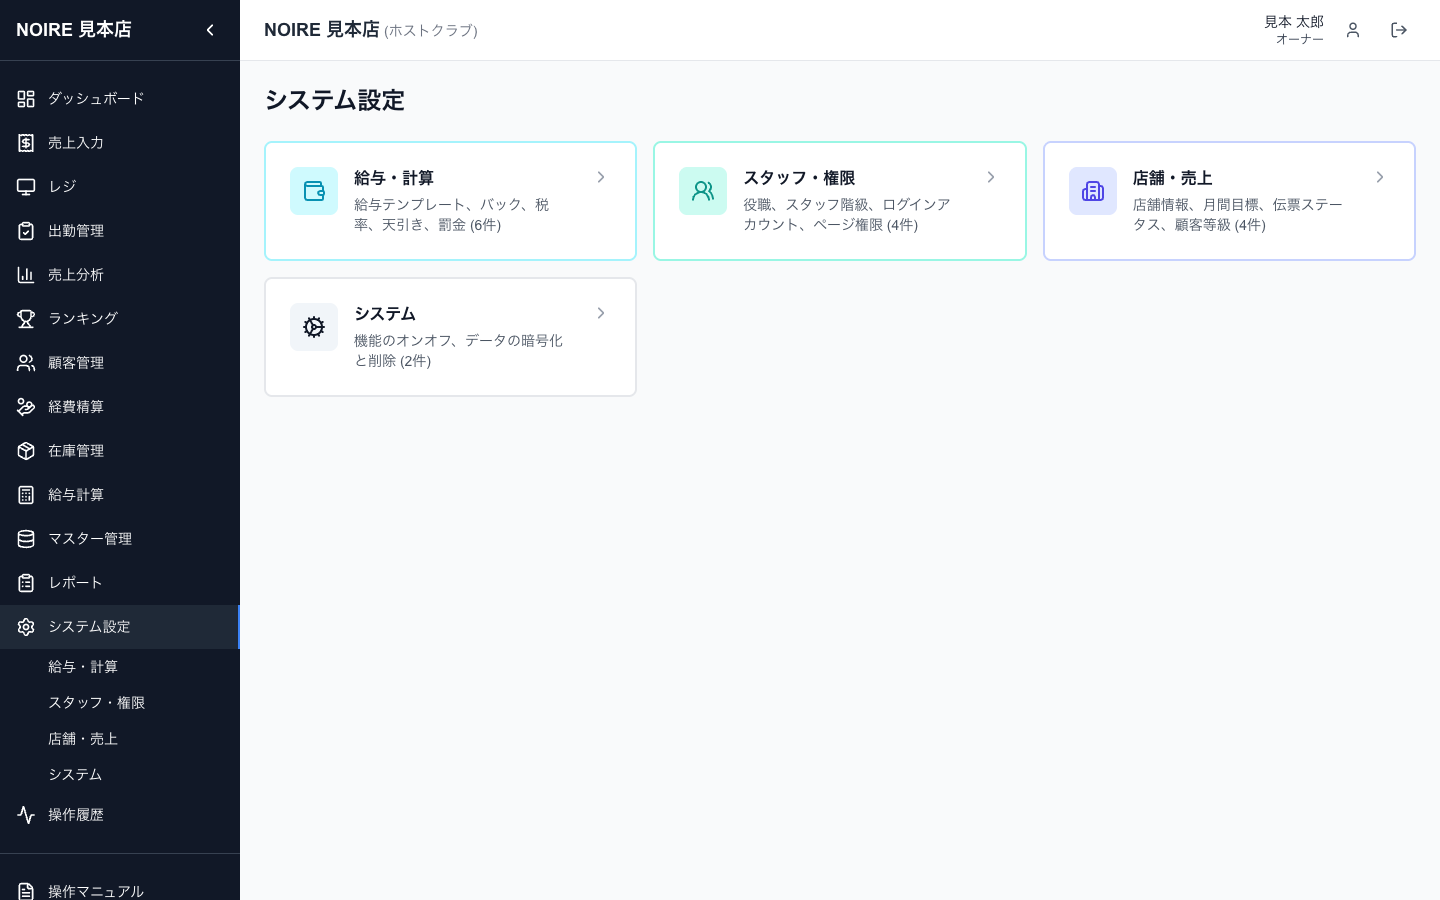Click the 給与計算 calculator icon
The width and height of the screenshot is (1440, 900).
click(x=26, y=495)
